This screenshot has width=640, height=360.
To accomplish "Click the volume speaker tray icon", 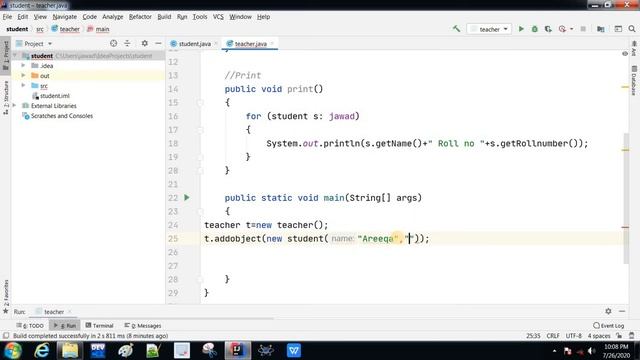I will click(x=591, y=351).
